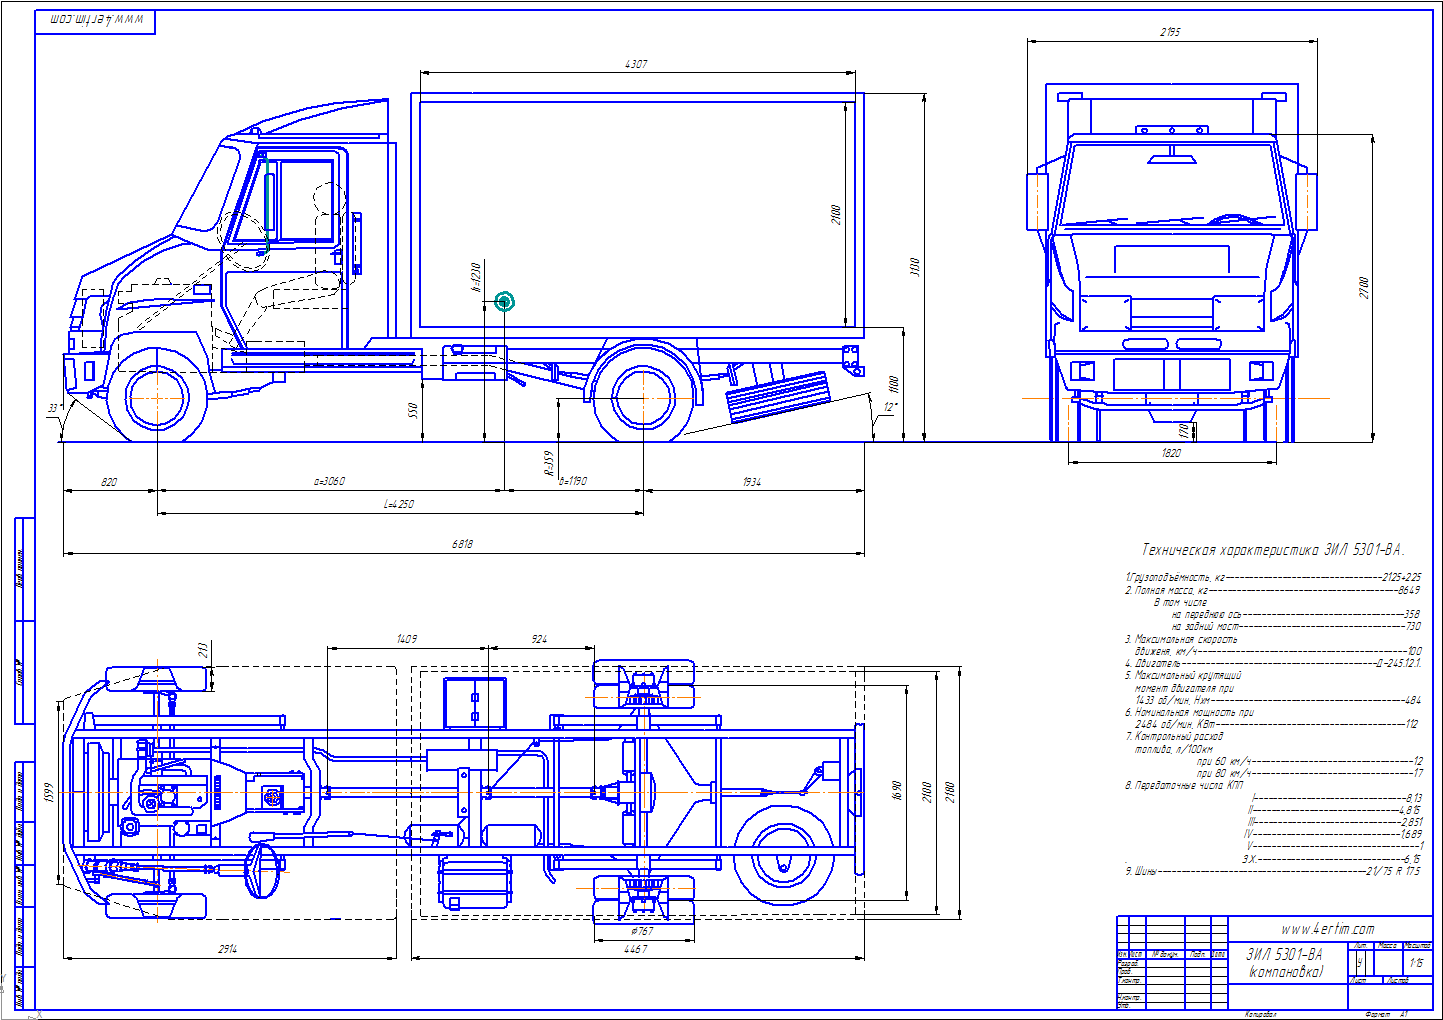Select the 550 frame height dimension
The image size is (1443, 1020).
pos(412,410)
